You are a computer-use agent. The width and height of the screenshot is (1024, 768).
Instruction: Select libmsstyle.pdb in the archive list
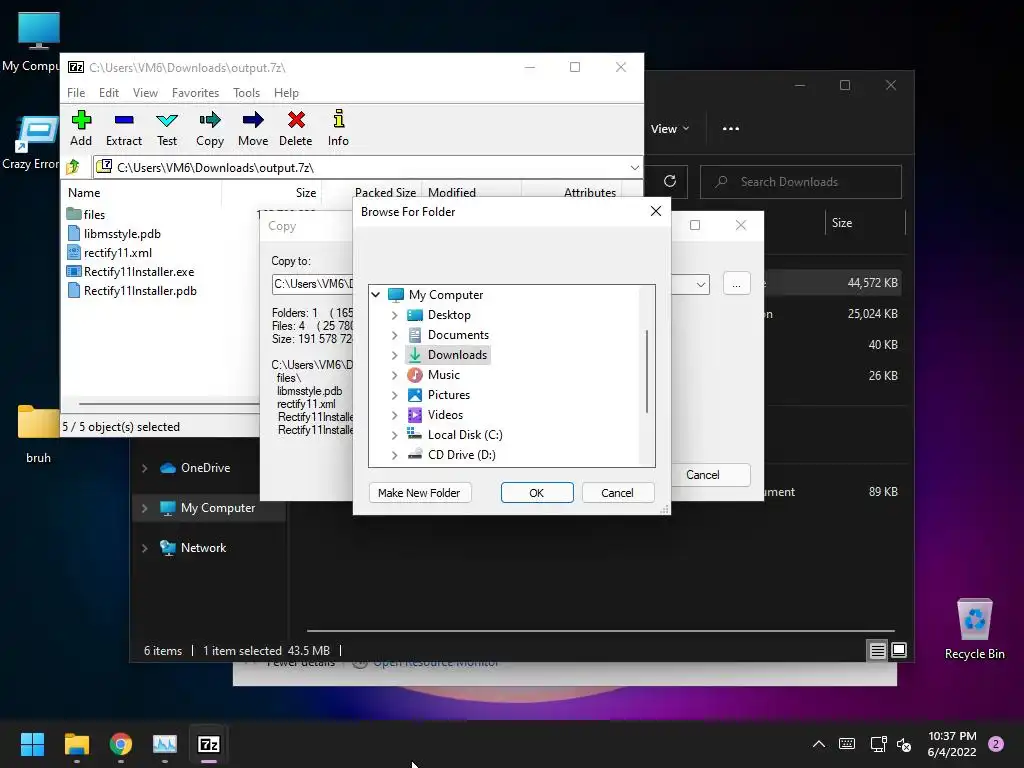tap(114, 234)
